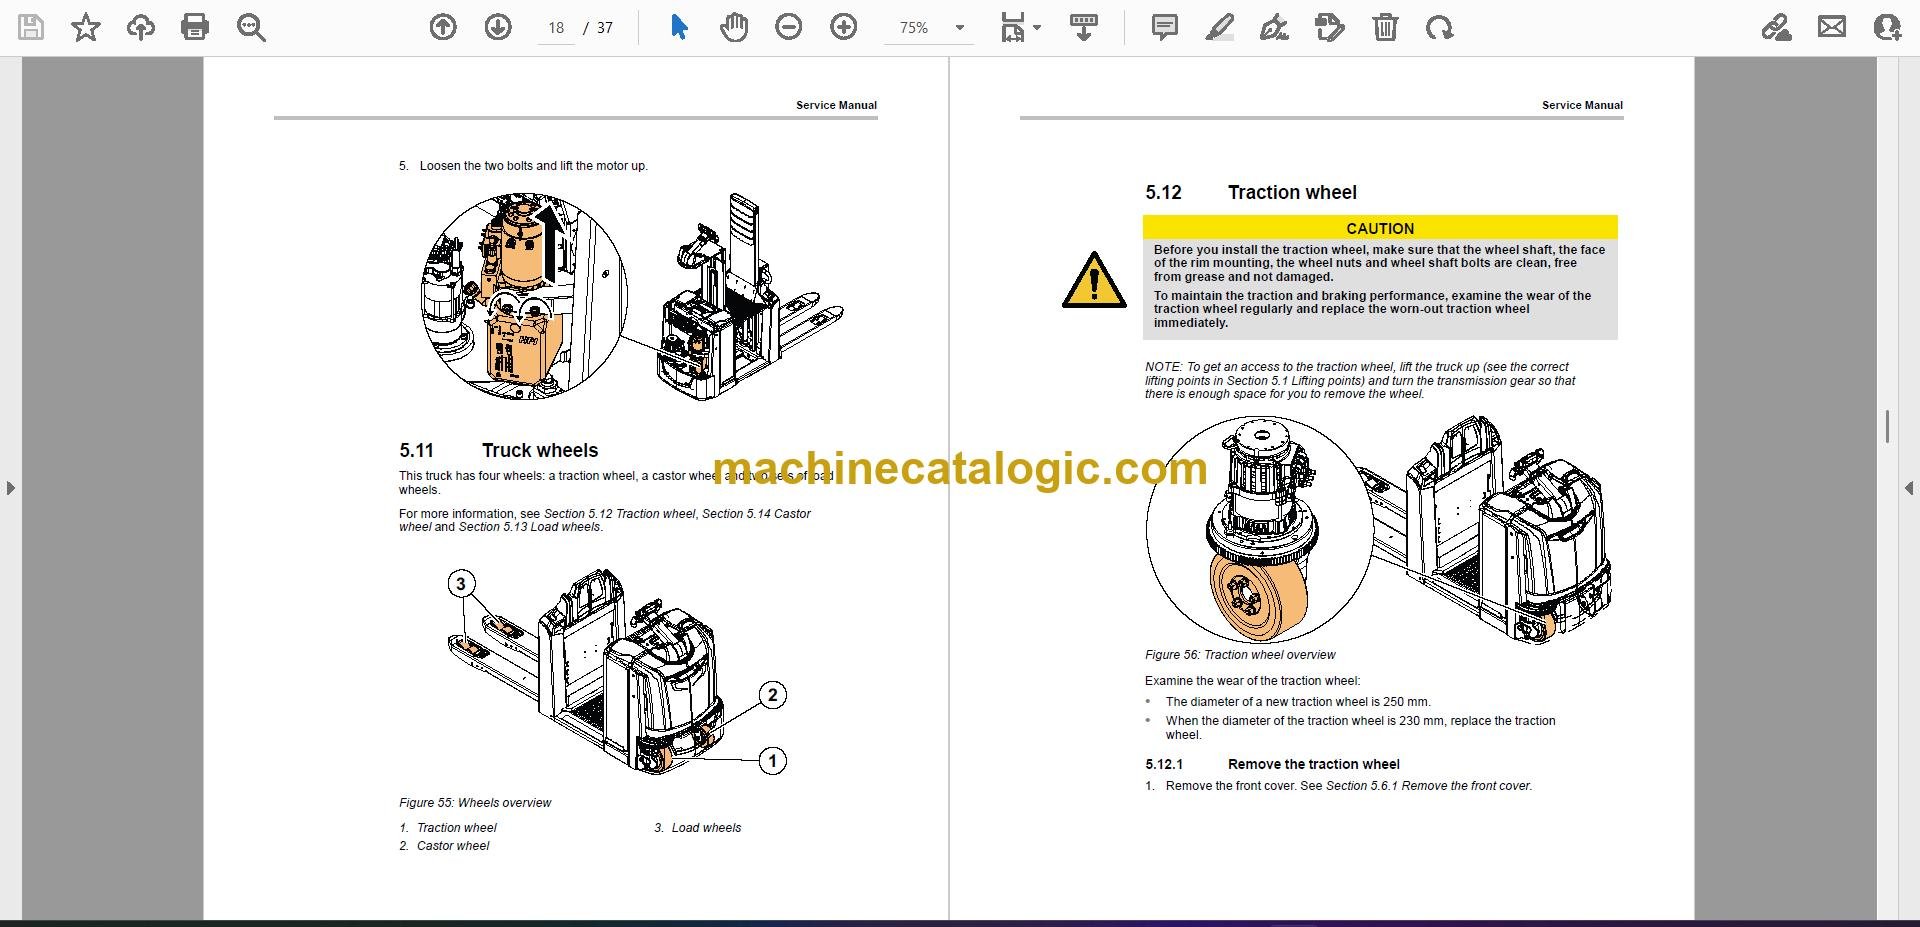The height and width of the screenshot is (927, 1920).
Task: Click the Section 5.6.1 Remove the front cover reference
Action: tap(1428, 786)
